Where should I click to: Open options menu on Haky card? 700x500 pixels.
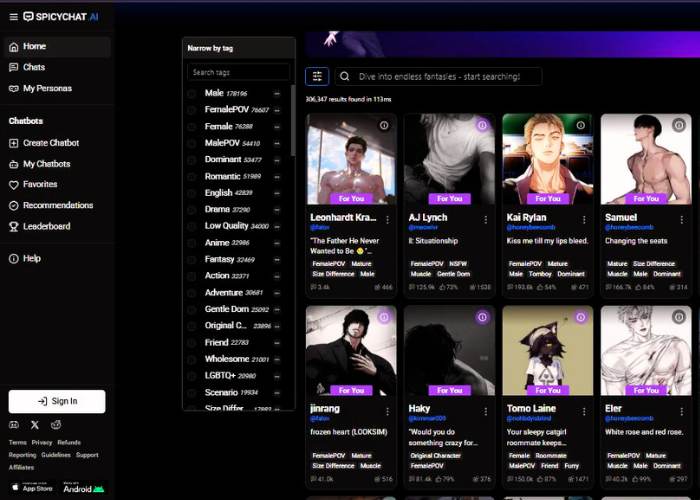tap(485, 411)
